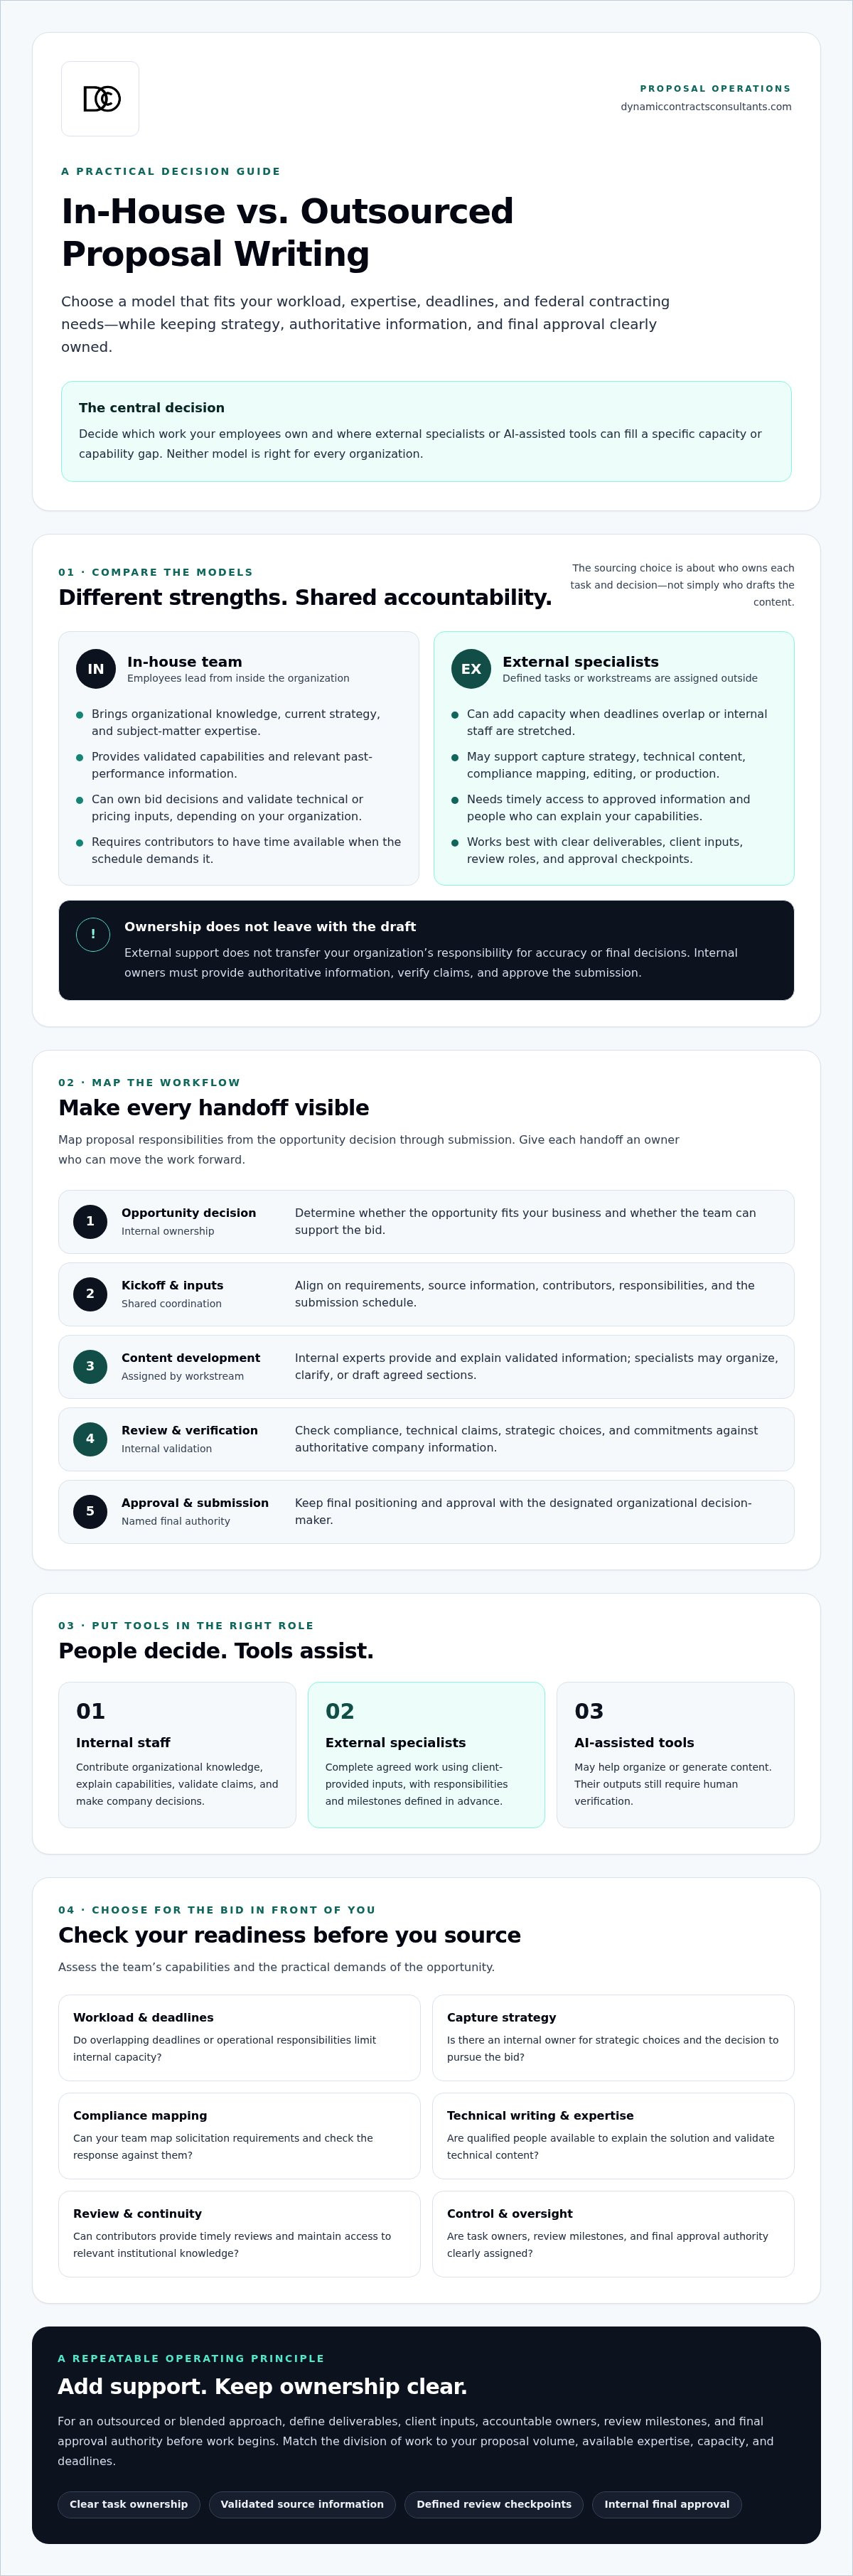Select step 2 Kickoff & inputs circle
This screenshot has width=853, height=2576.
coord(90,1294)
